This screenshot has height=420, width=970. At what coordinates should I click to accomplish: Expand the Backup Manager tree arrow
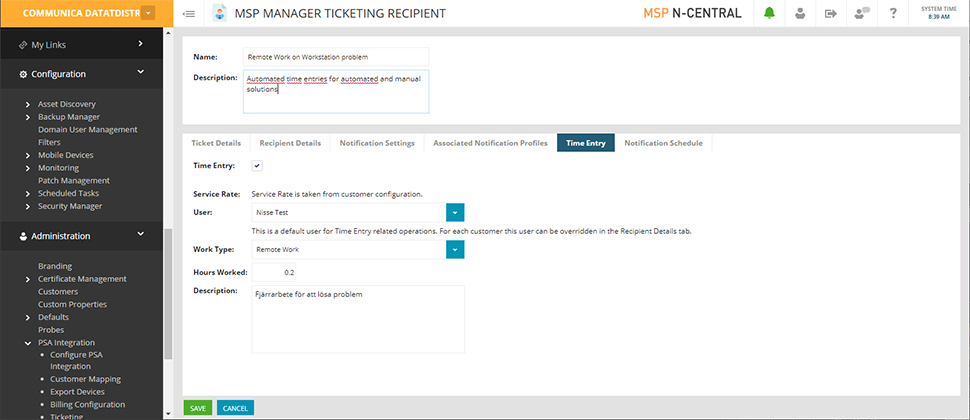coord(28,117)
